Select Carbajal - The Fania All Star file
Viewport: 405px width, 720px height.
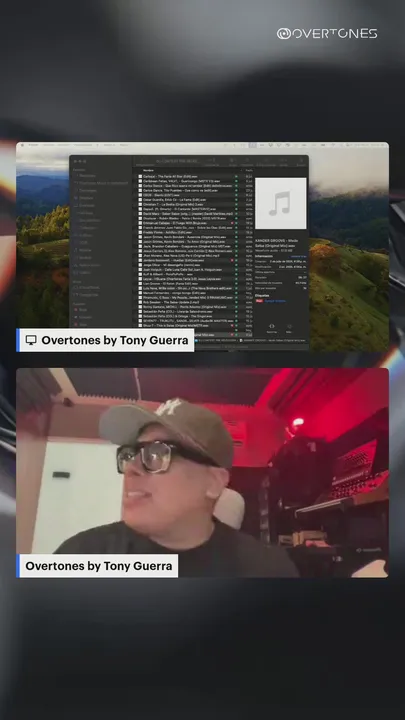point(195,176)
